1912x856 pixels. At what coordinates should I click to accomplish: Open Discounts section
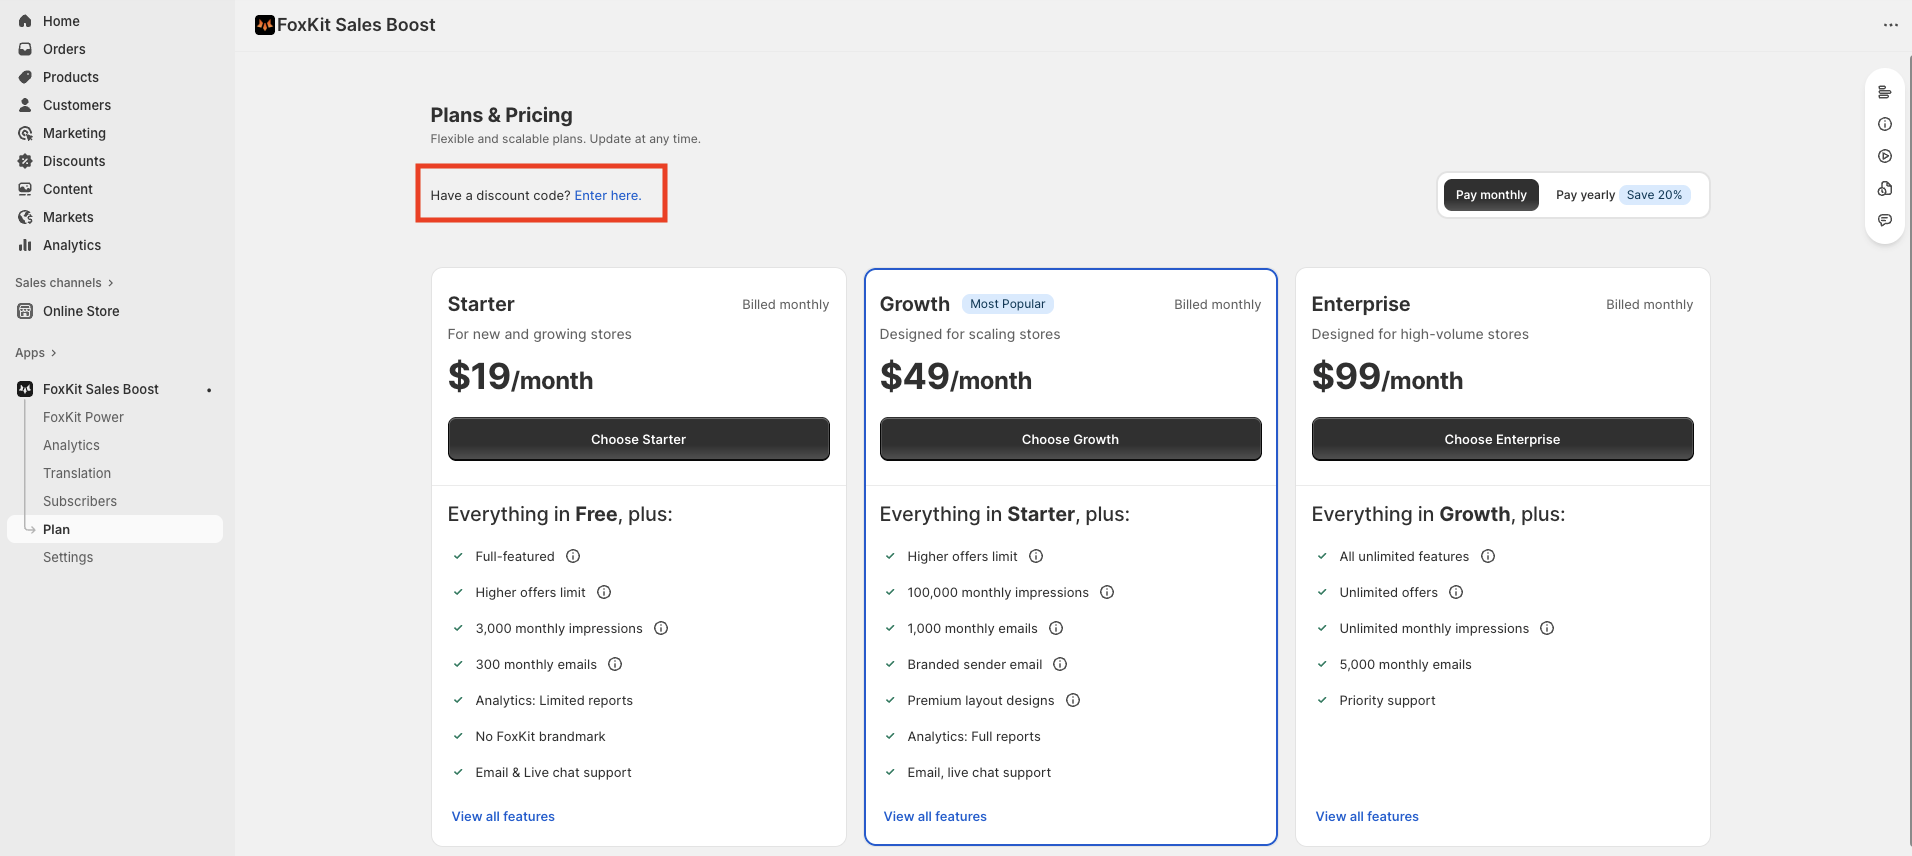(x=74, y=161)
